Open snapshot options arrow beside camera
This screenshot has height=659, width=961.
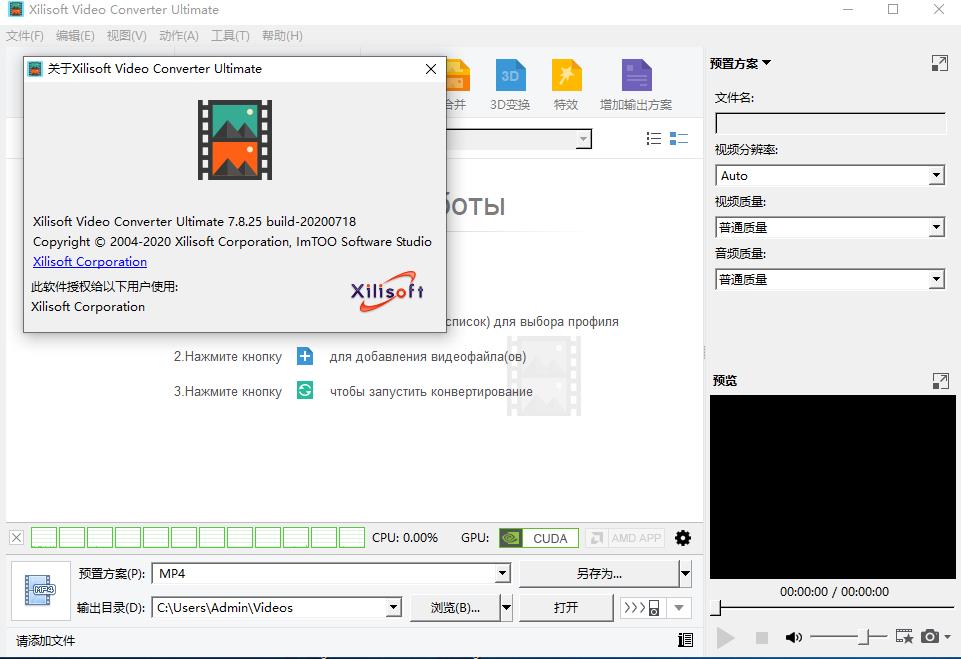tap(948, 637)
